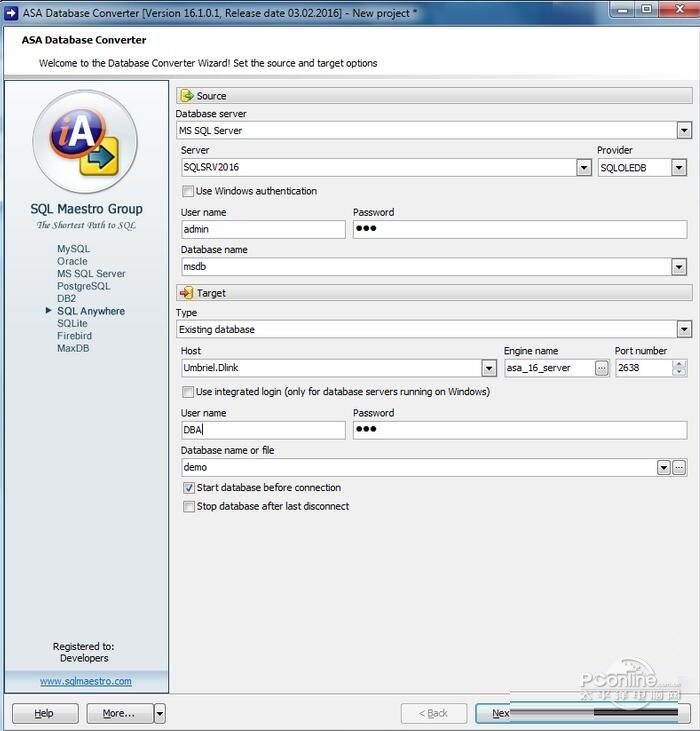Click the Target section header icon
700x731 pixels.
tap(187, 293)
